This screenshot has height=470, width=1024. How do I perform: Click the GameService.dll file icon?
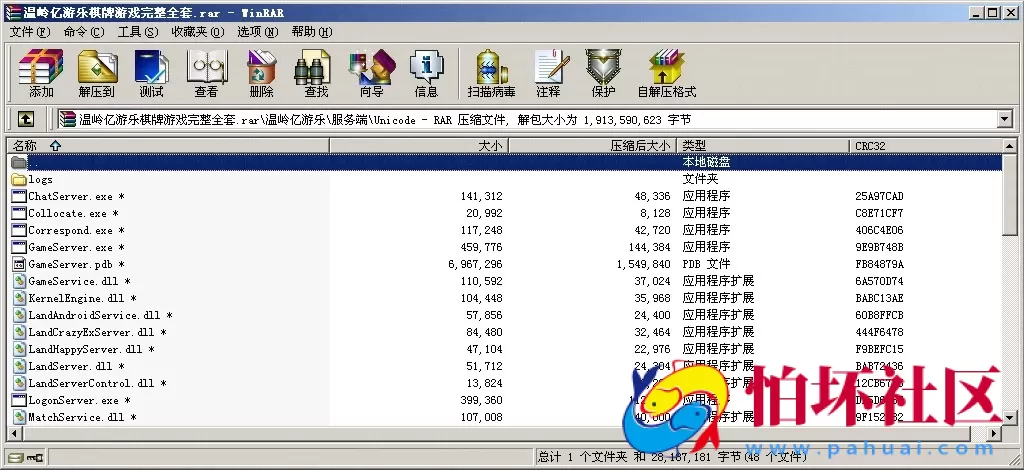pyautogui.click(x=19, y=281)
